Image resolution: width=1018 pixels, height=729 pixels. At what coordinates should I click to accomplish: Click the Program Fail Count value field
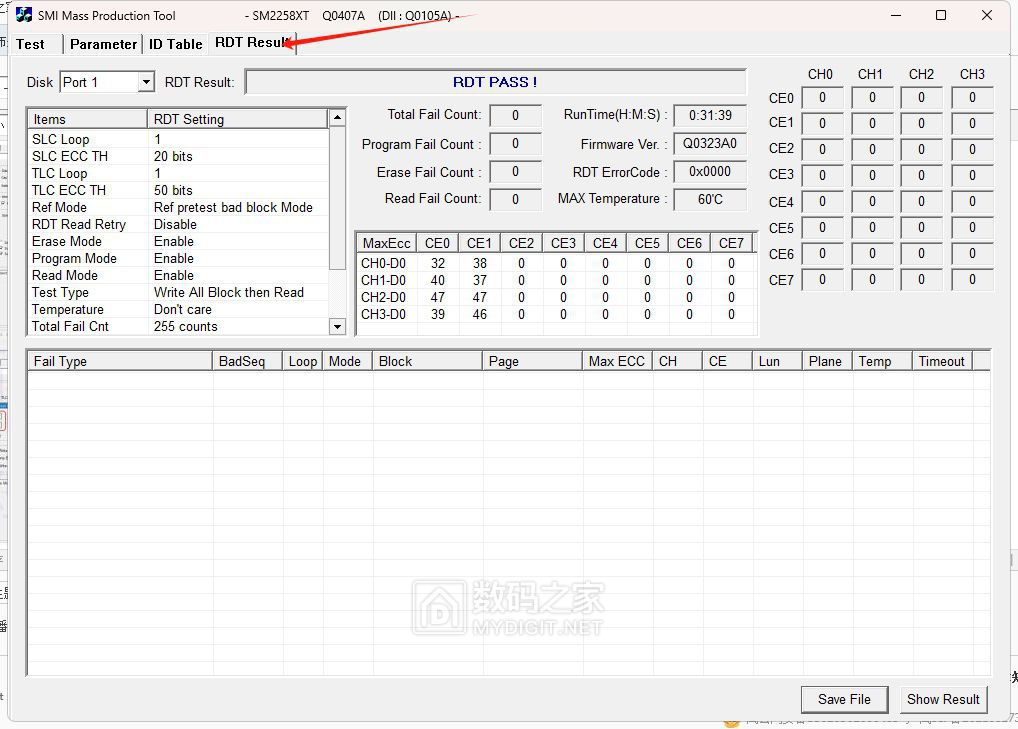pyautogui.click(x=515, y=143)
